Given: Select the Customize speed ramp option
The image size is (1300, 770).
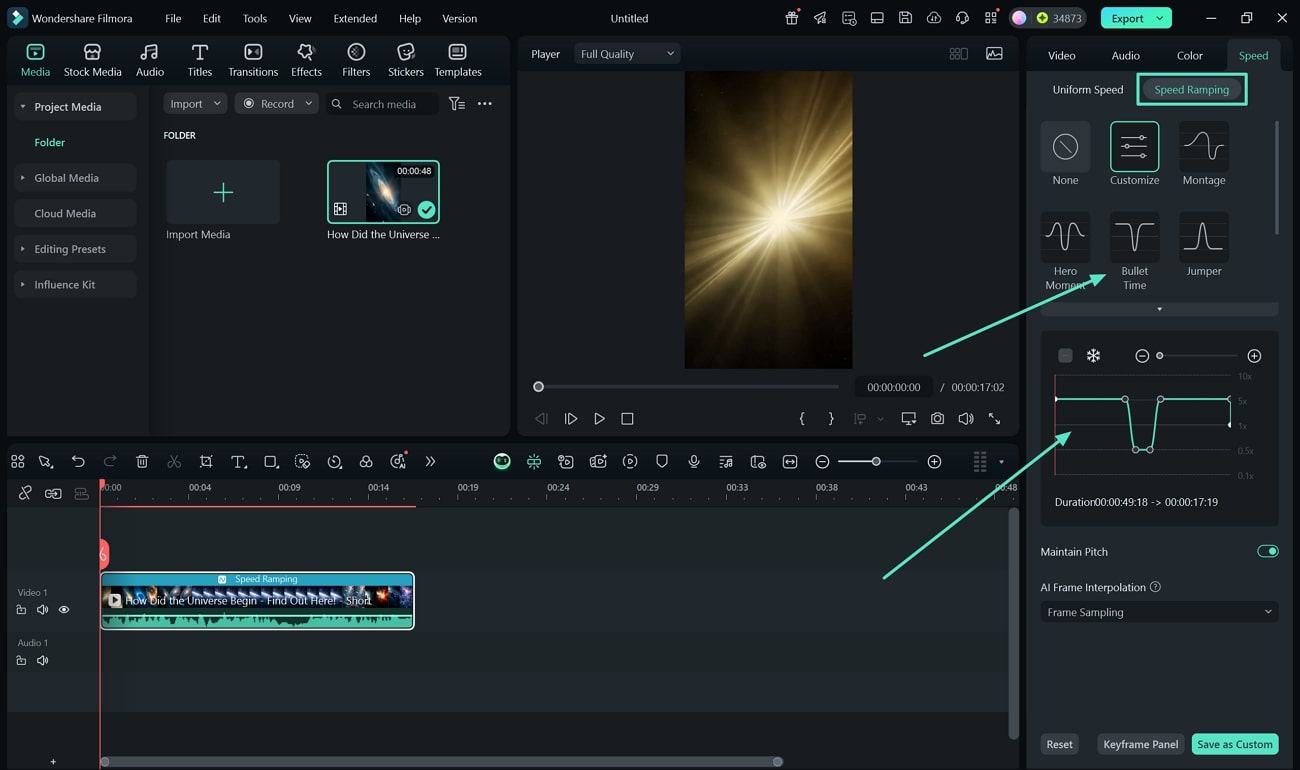Looking at the screenshot, I should [x=1134, y=154].
